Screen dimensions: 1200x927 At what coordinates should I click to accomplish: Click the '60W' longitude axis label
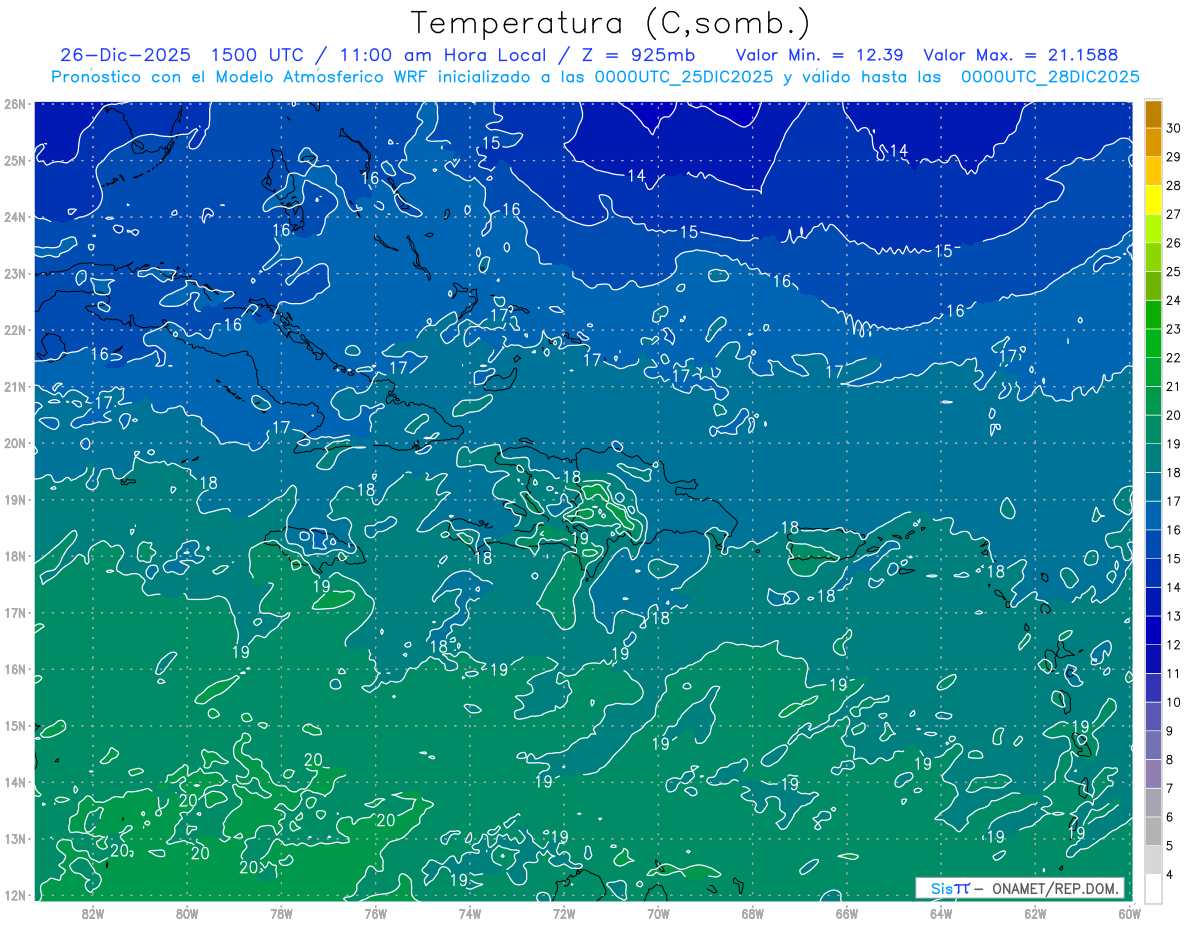(x=1129, y=912)
